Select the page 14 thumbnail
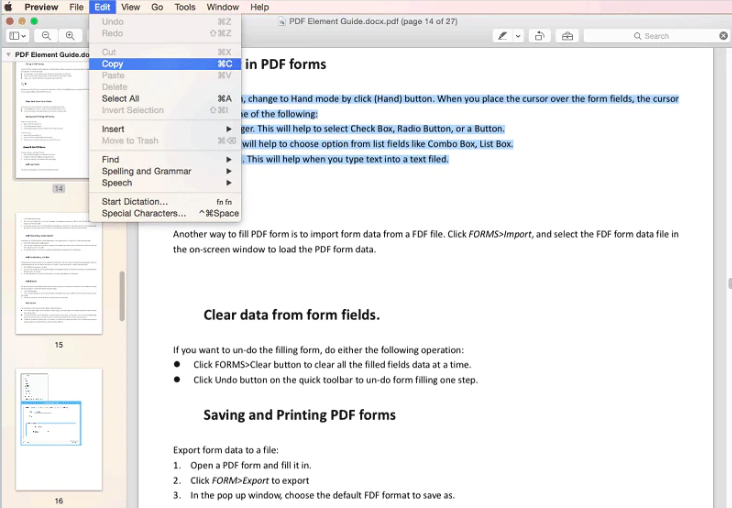This screenshot has width=732, height=508. coord(52,120)
